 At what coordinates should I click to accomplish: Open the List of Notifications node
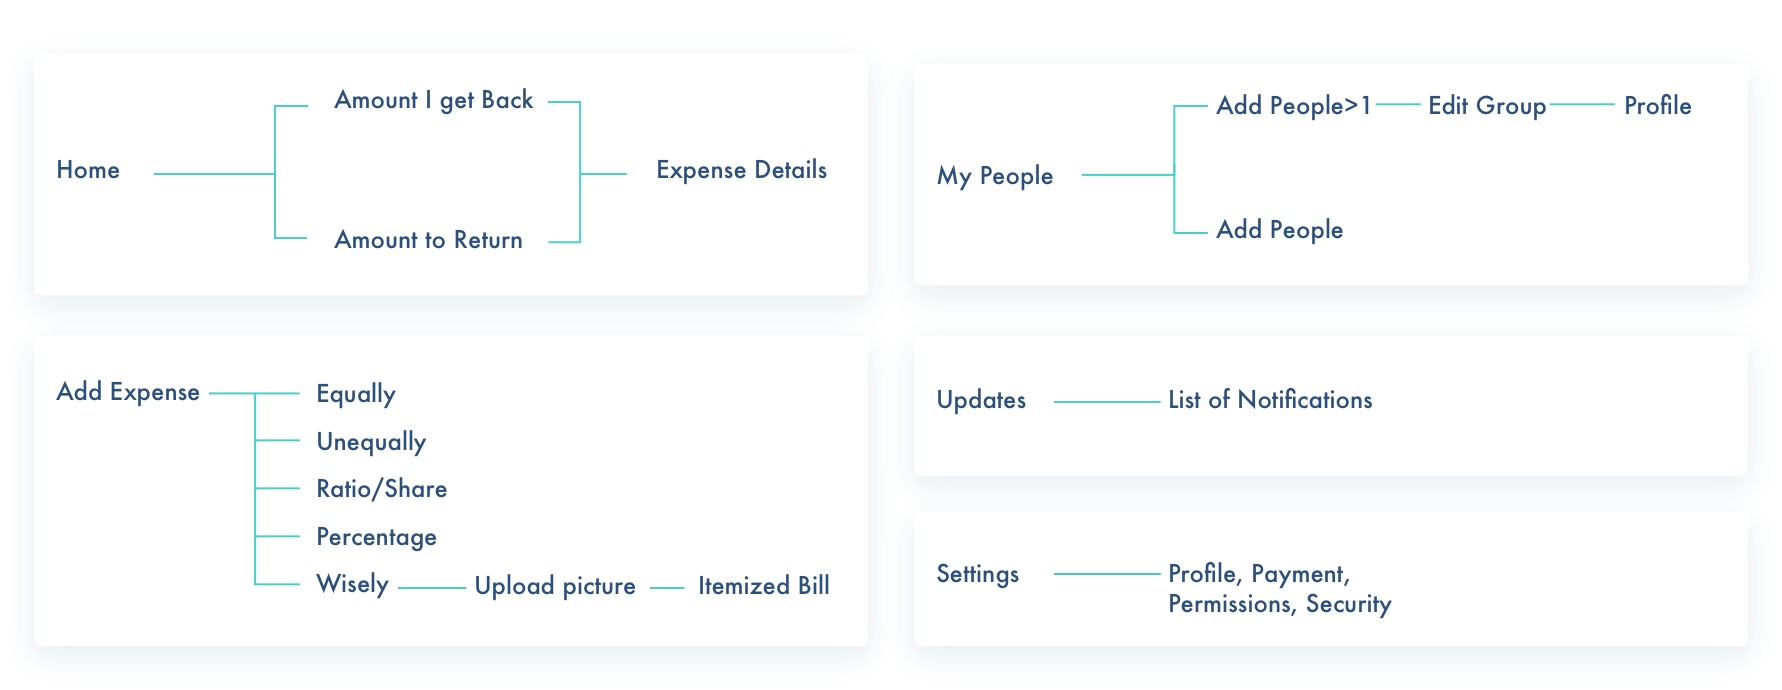(x=1270, y=400)
